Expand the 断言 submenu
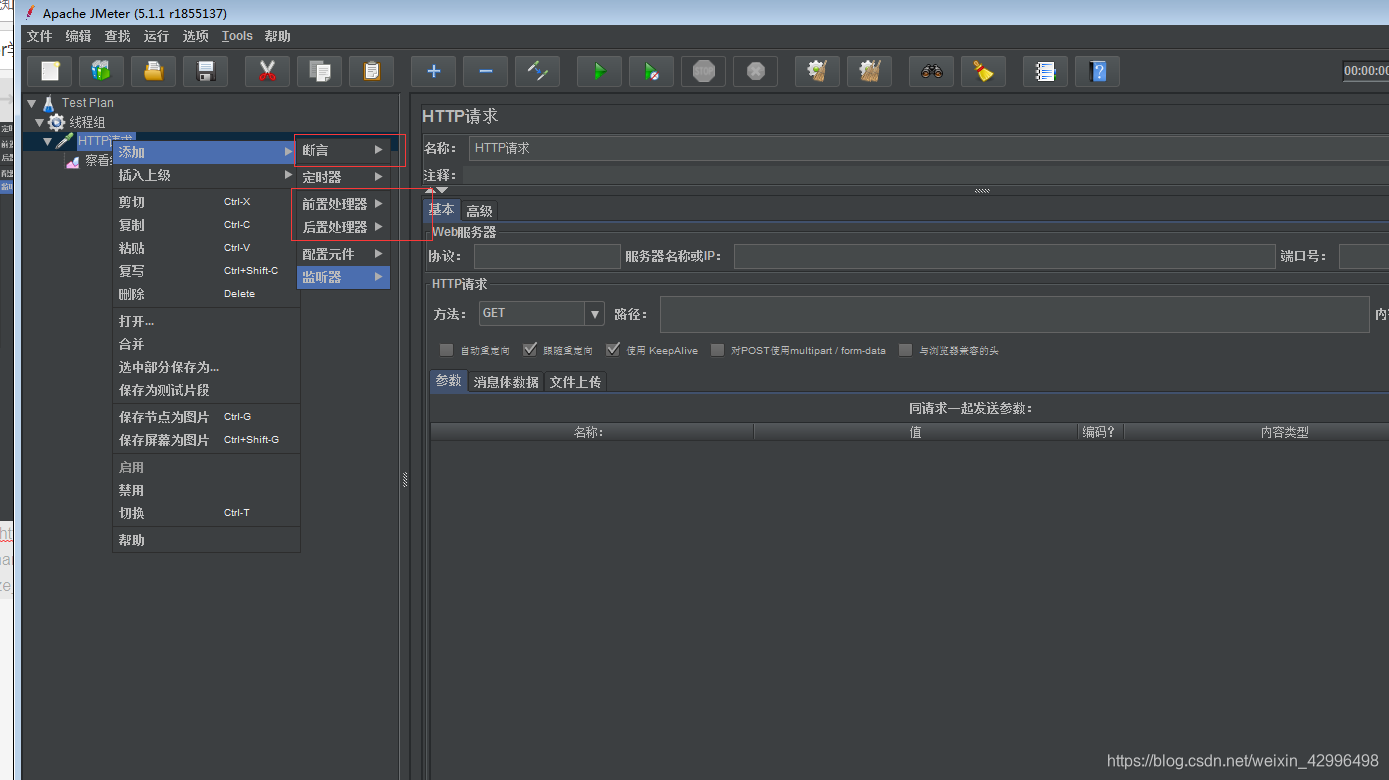The image size is (1389, 780). coord(343,150)
